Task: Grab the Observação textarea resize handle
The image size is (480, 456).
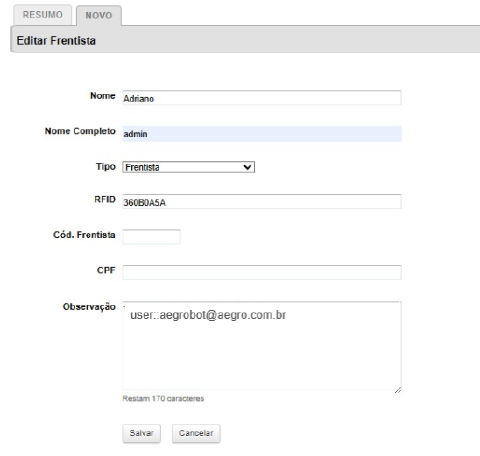Action: pyautogui.click(x=398, y=390)
